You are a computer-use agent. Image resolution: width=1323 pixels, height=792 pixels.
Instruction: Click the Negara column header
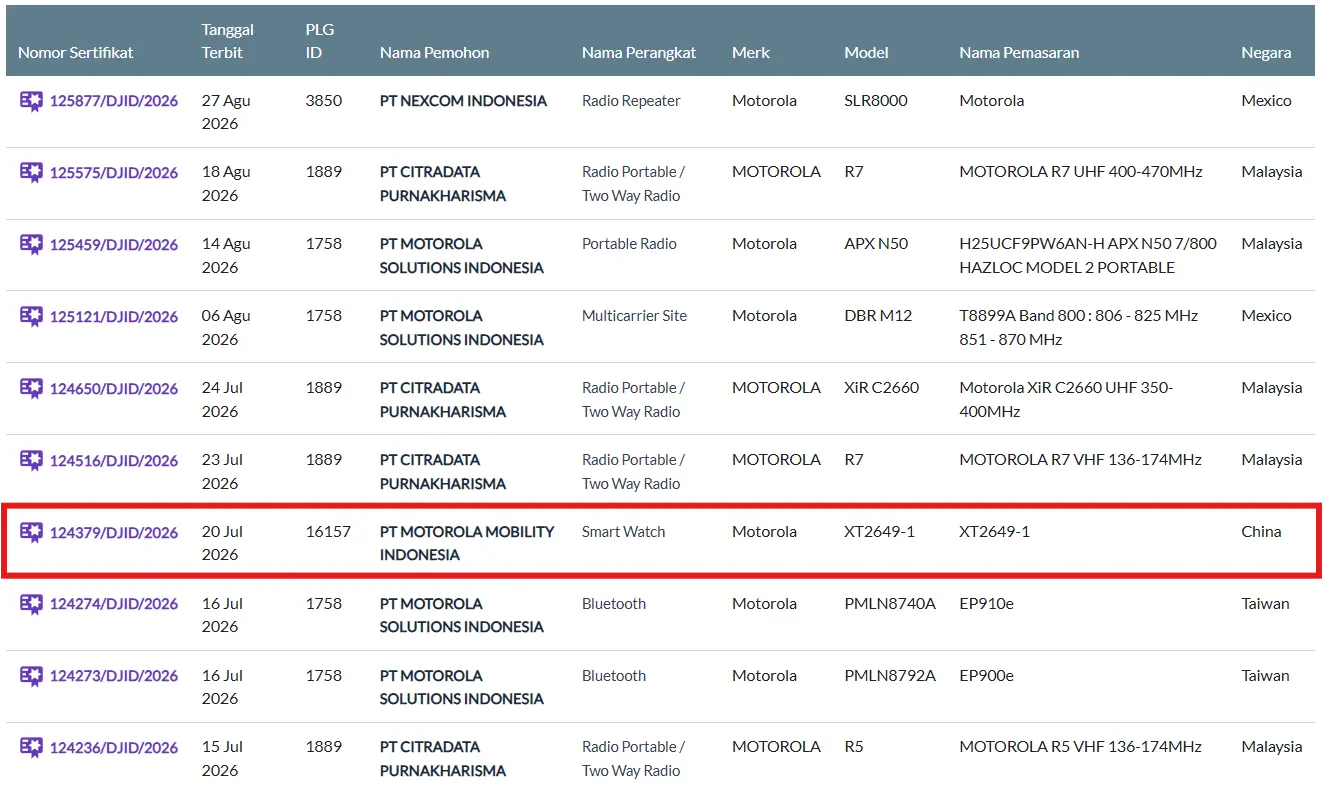[x=1266, y=53]
